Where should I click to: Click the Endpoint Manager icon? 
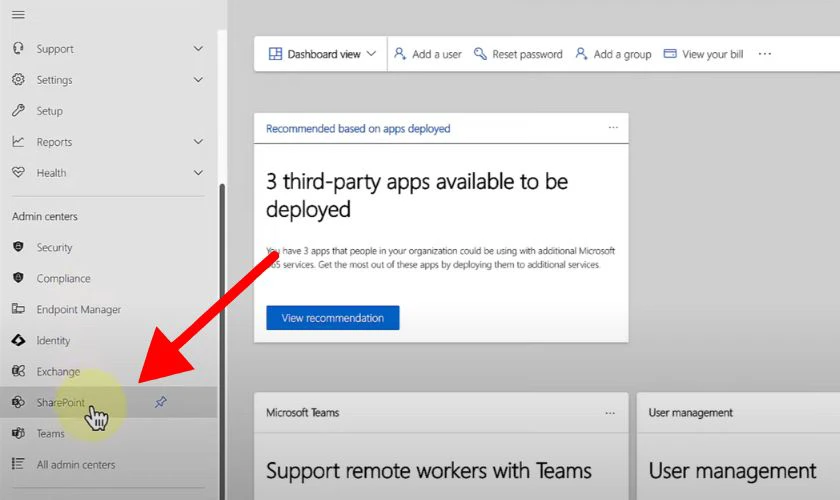pos(18,309)
